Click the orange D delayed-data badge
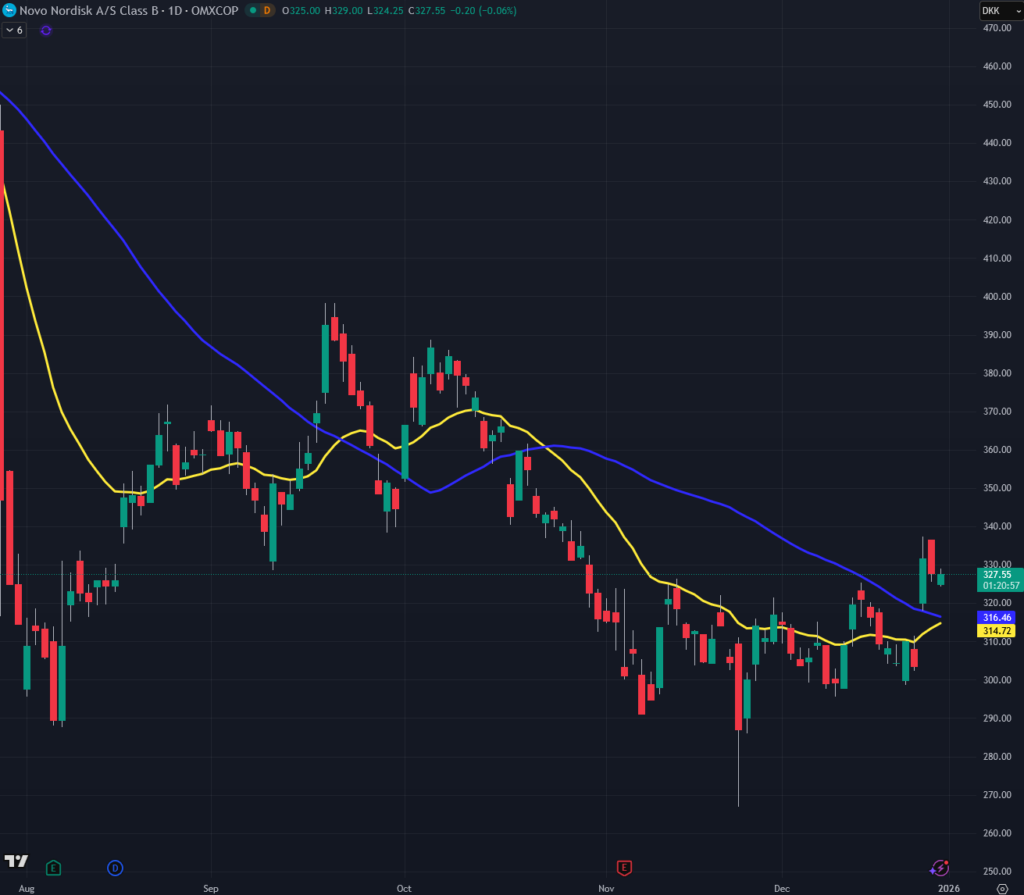1024x895 pixels. [266, 10]
